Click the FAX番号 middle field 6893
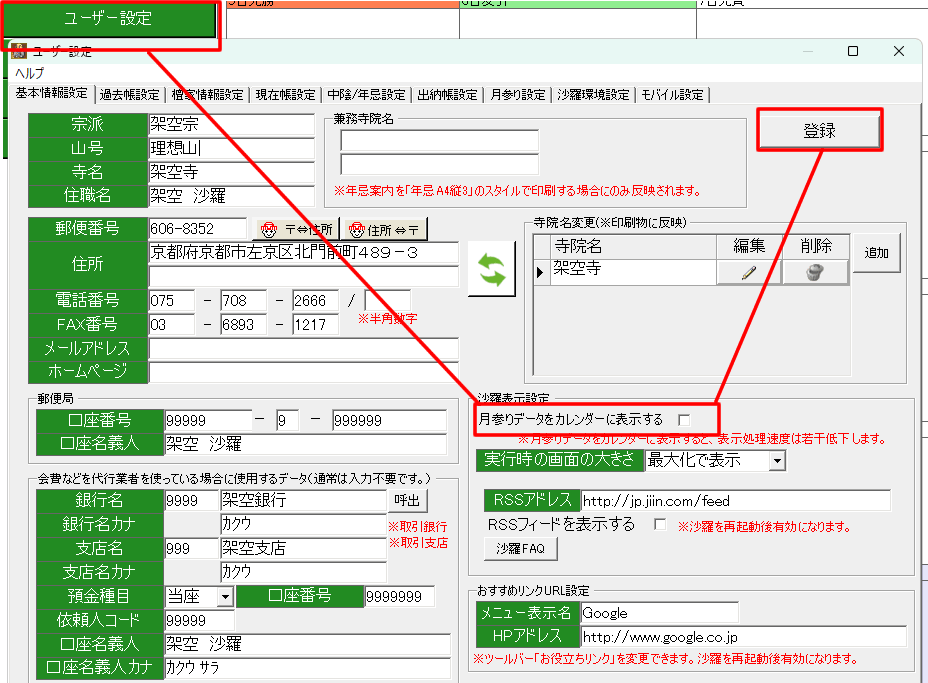Viewport: 928px width, 683px height. click(x=243, y=325)
